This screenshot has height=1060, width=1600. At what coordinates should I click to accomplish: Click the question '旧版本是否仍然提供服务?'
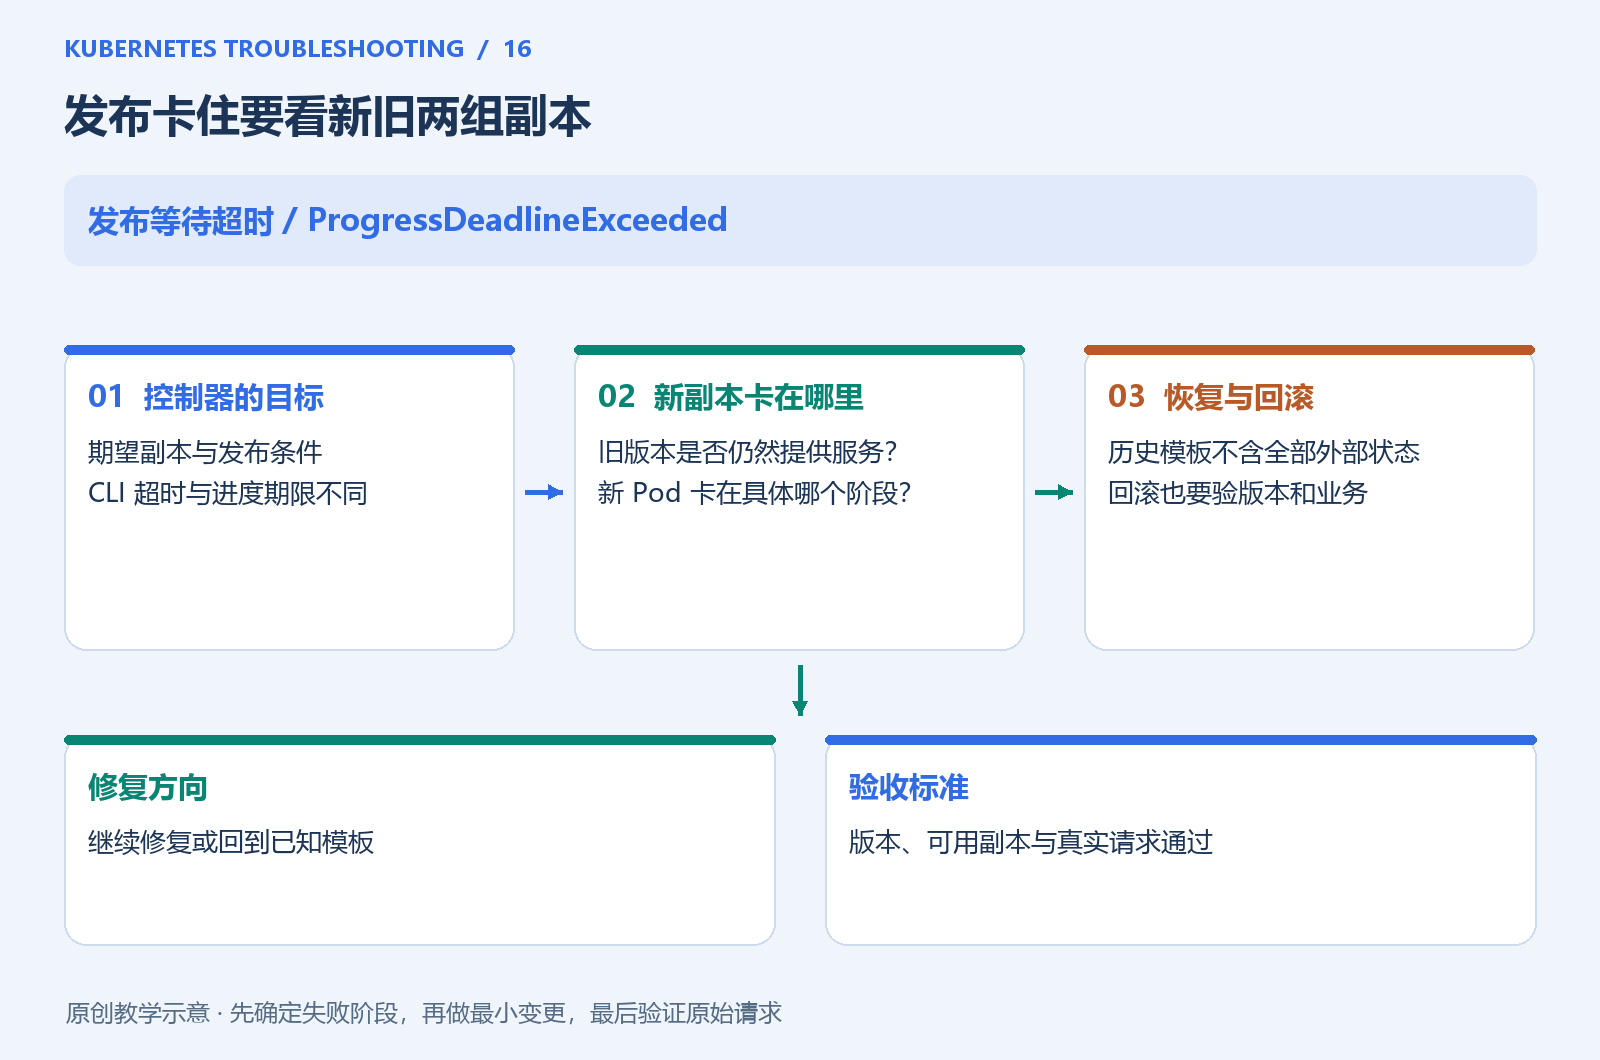coord(748,452)
